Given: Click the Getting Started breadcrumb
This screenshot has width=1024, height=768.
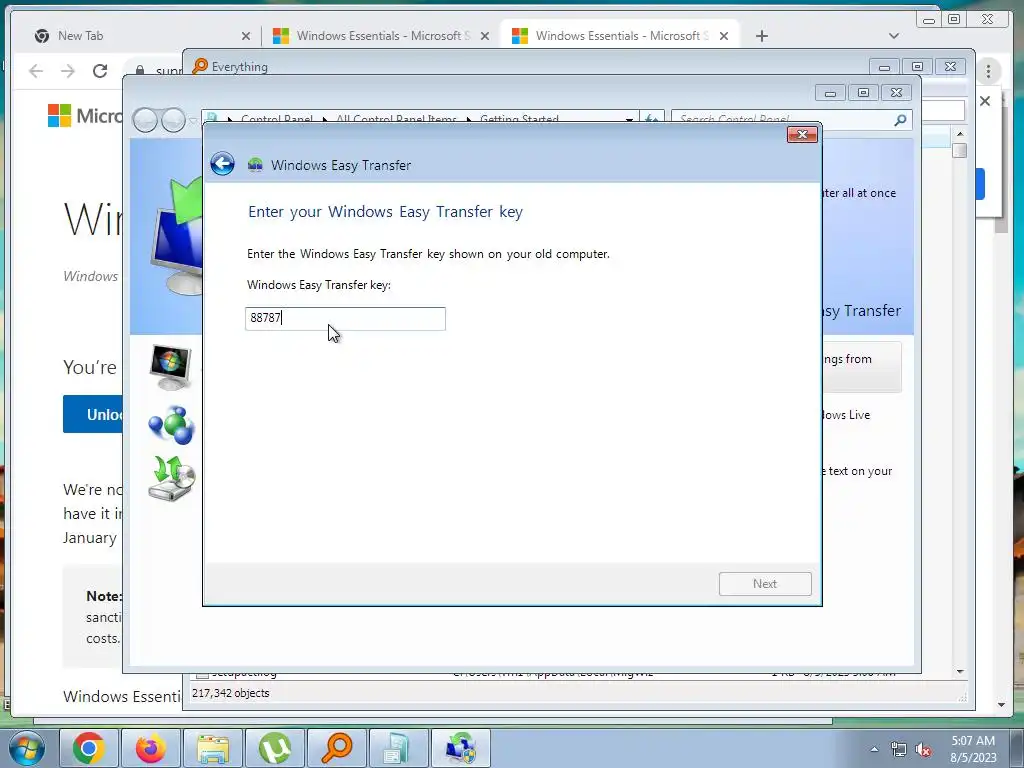Looking at the screenshot, I should [x=519, y=120].
